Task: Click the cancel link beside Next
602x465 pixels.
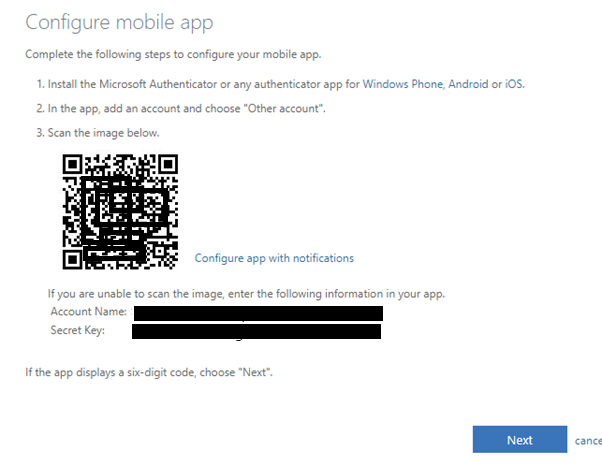Action: 588,440
